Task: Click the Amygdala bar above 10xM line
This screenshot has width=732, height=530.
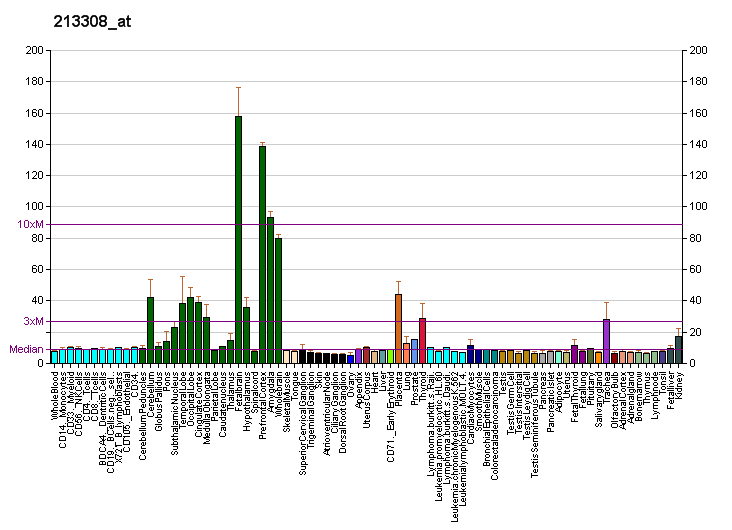Action: pos(270,290)
